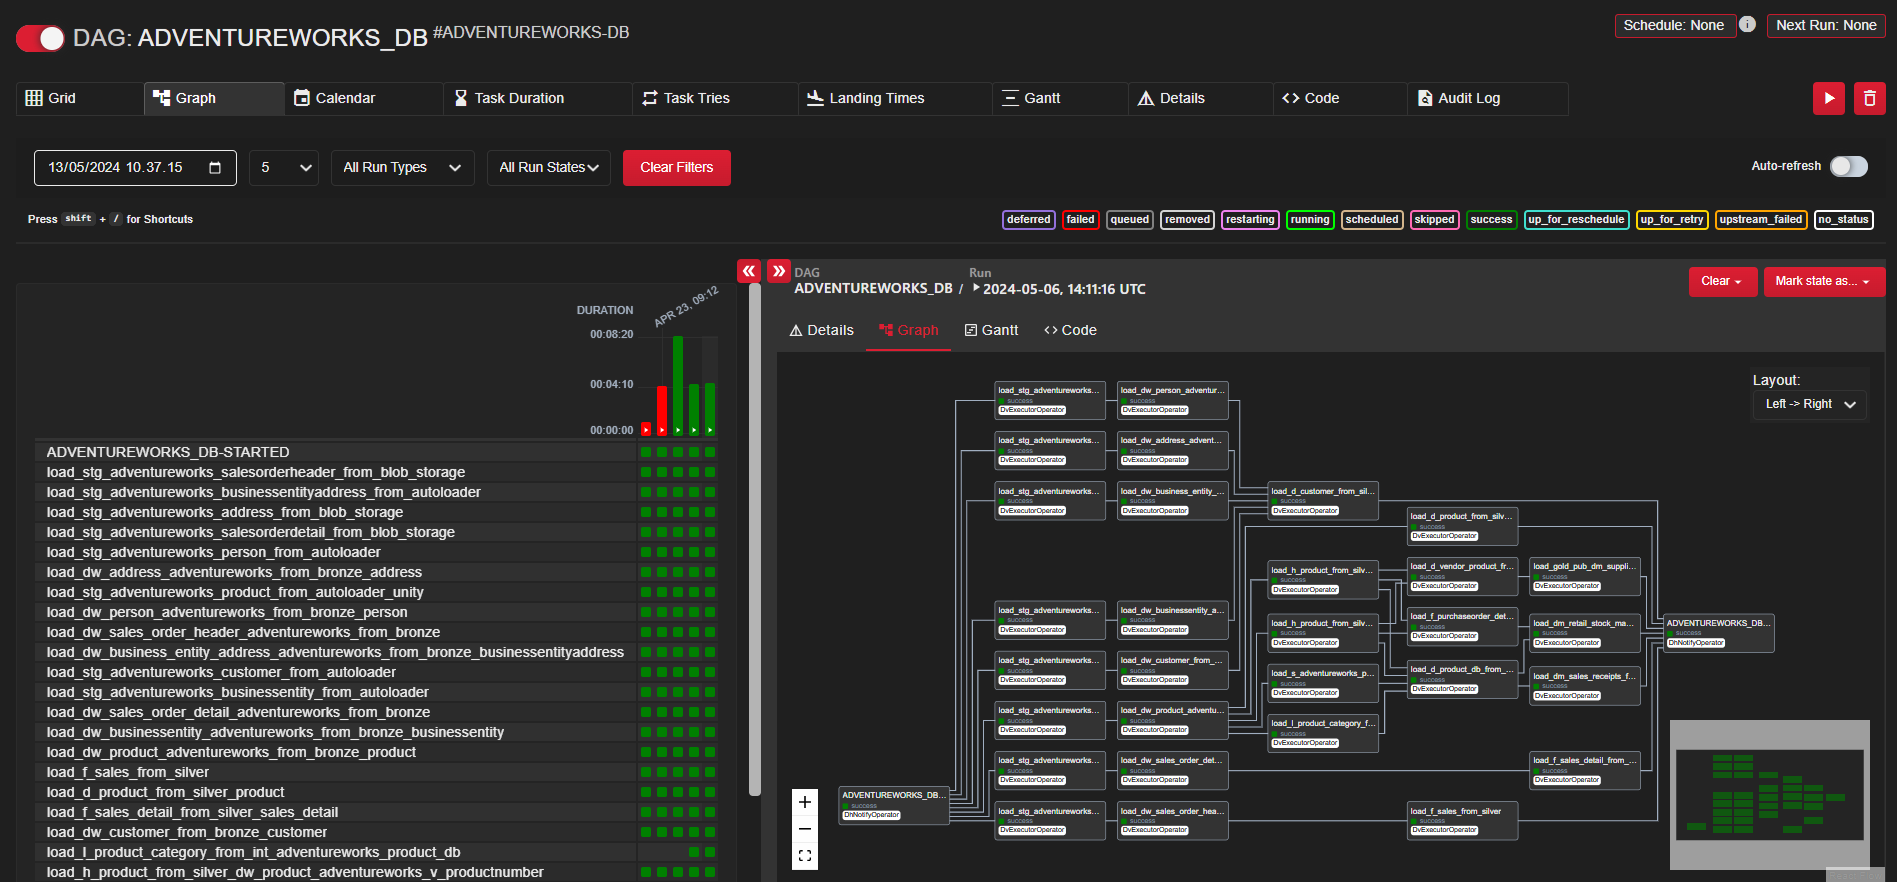Open the All Run Types dropdown
1897x882 pixels.
coord(401,168)
